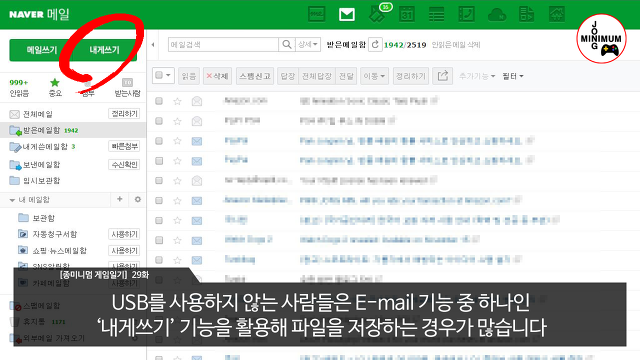Refresh the inbox with the reload icon
This screenshot has width=640, height=360.
point(375,44)
